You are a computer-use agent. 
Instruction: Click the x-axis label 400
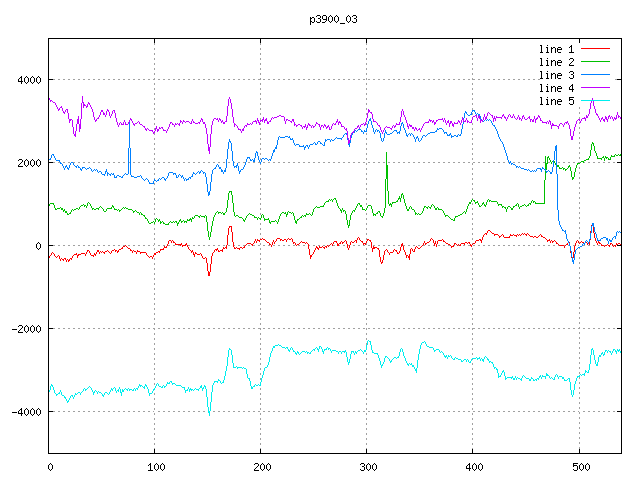(474, 467)
